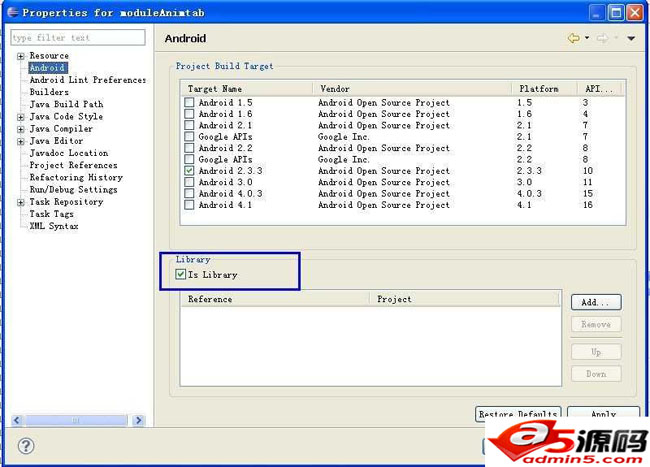Check the Android 2.2 target checkbox
This screenshot has width=650, height=467.
tap(189, 148)
